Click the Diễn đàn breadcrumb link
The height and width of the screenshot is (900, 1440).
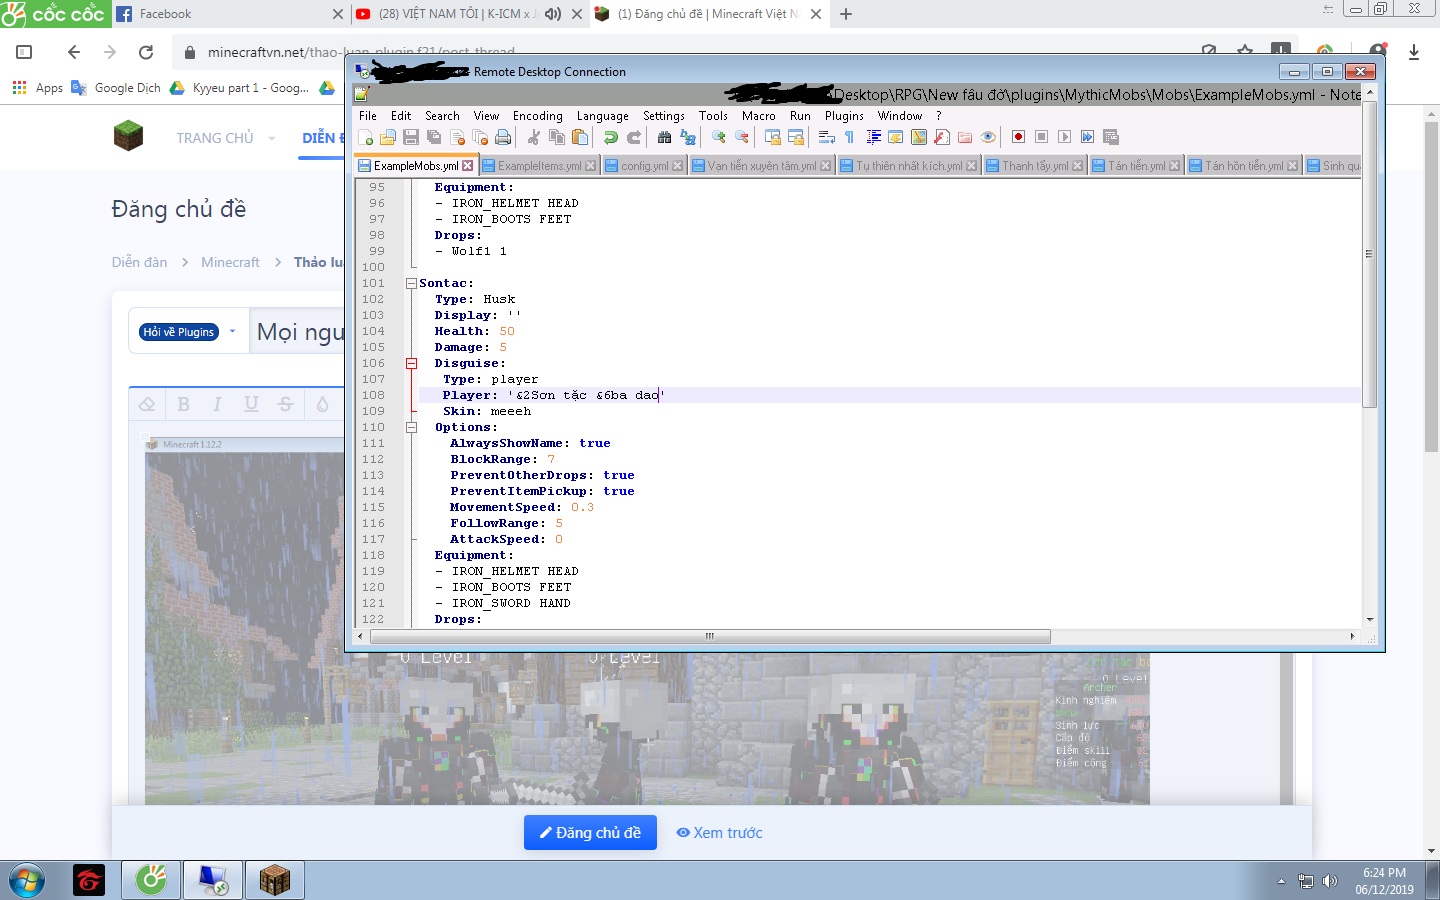pos(139,262)
